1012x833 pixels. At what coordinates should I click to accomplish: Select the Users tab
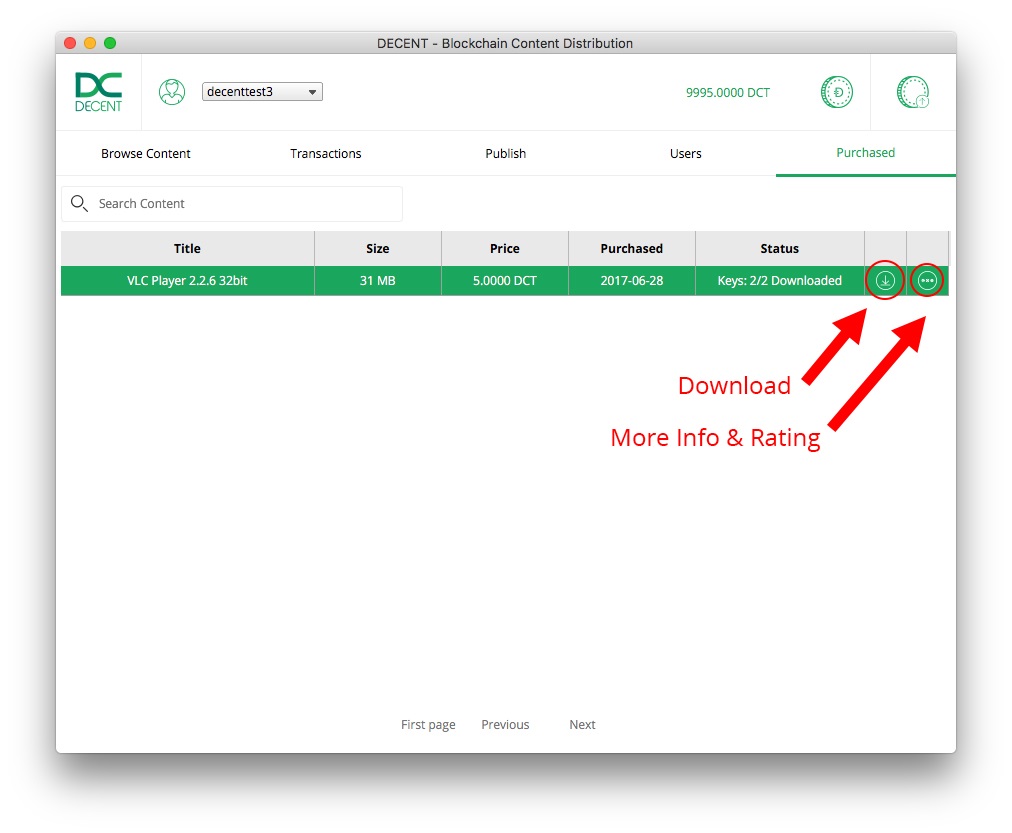pos(685,154)
